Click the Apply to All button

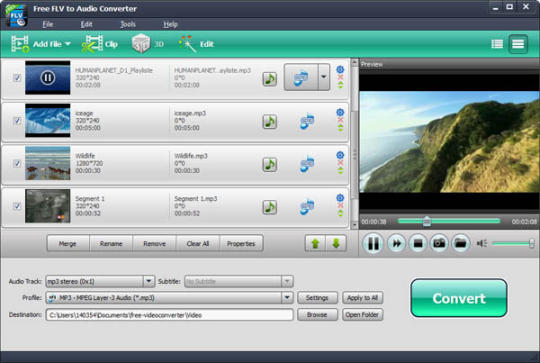click(x=362, y=298)
